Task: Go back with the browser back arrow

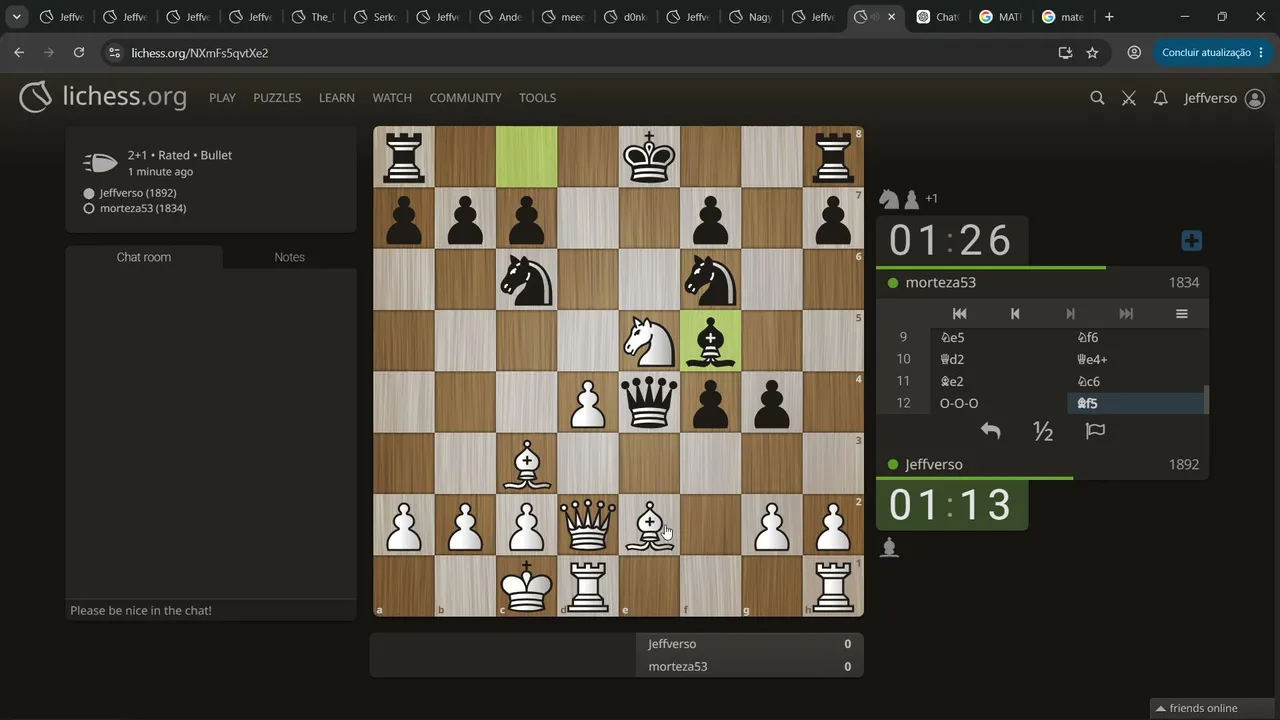Action: [x=19, y=53]
